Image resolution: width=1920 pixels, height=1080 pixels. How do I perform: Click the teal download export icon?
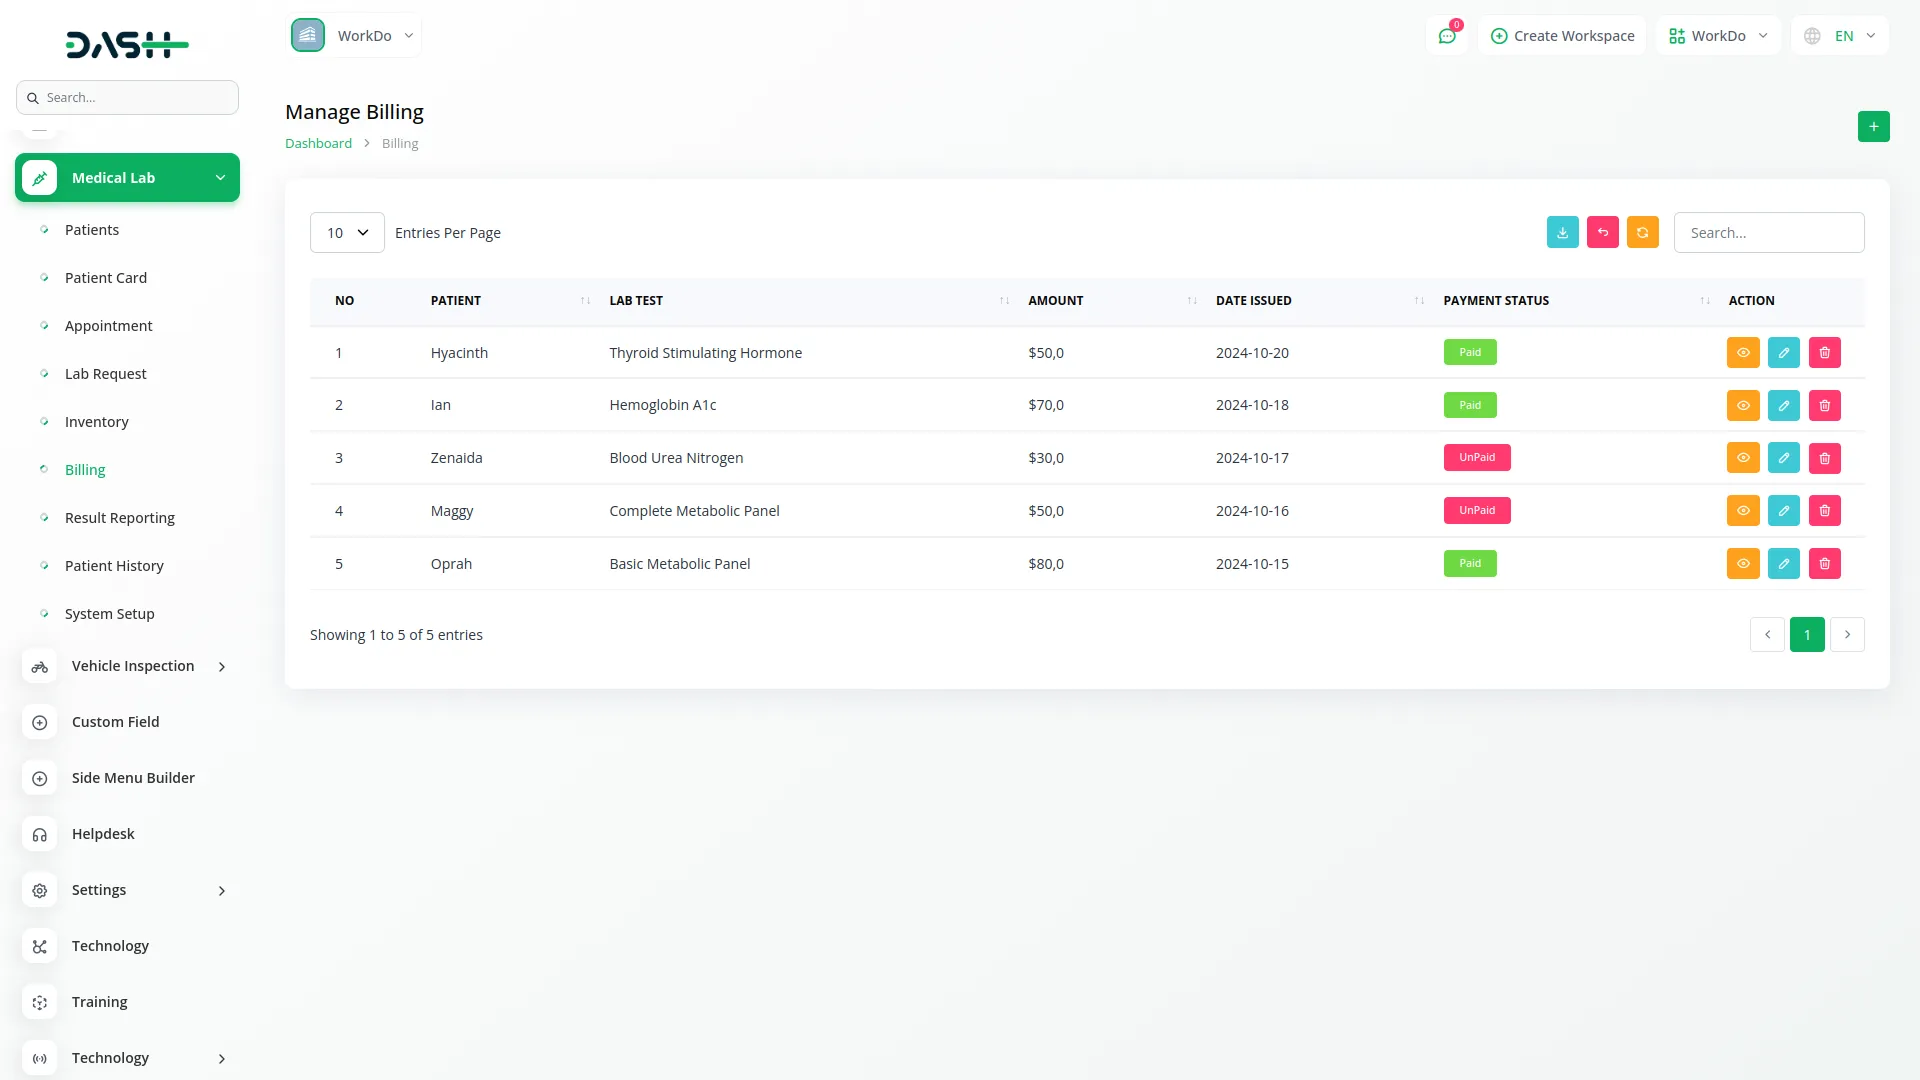pos(1562,232)
